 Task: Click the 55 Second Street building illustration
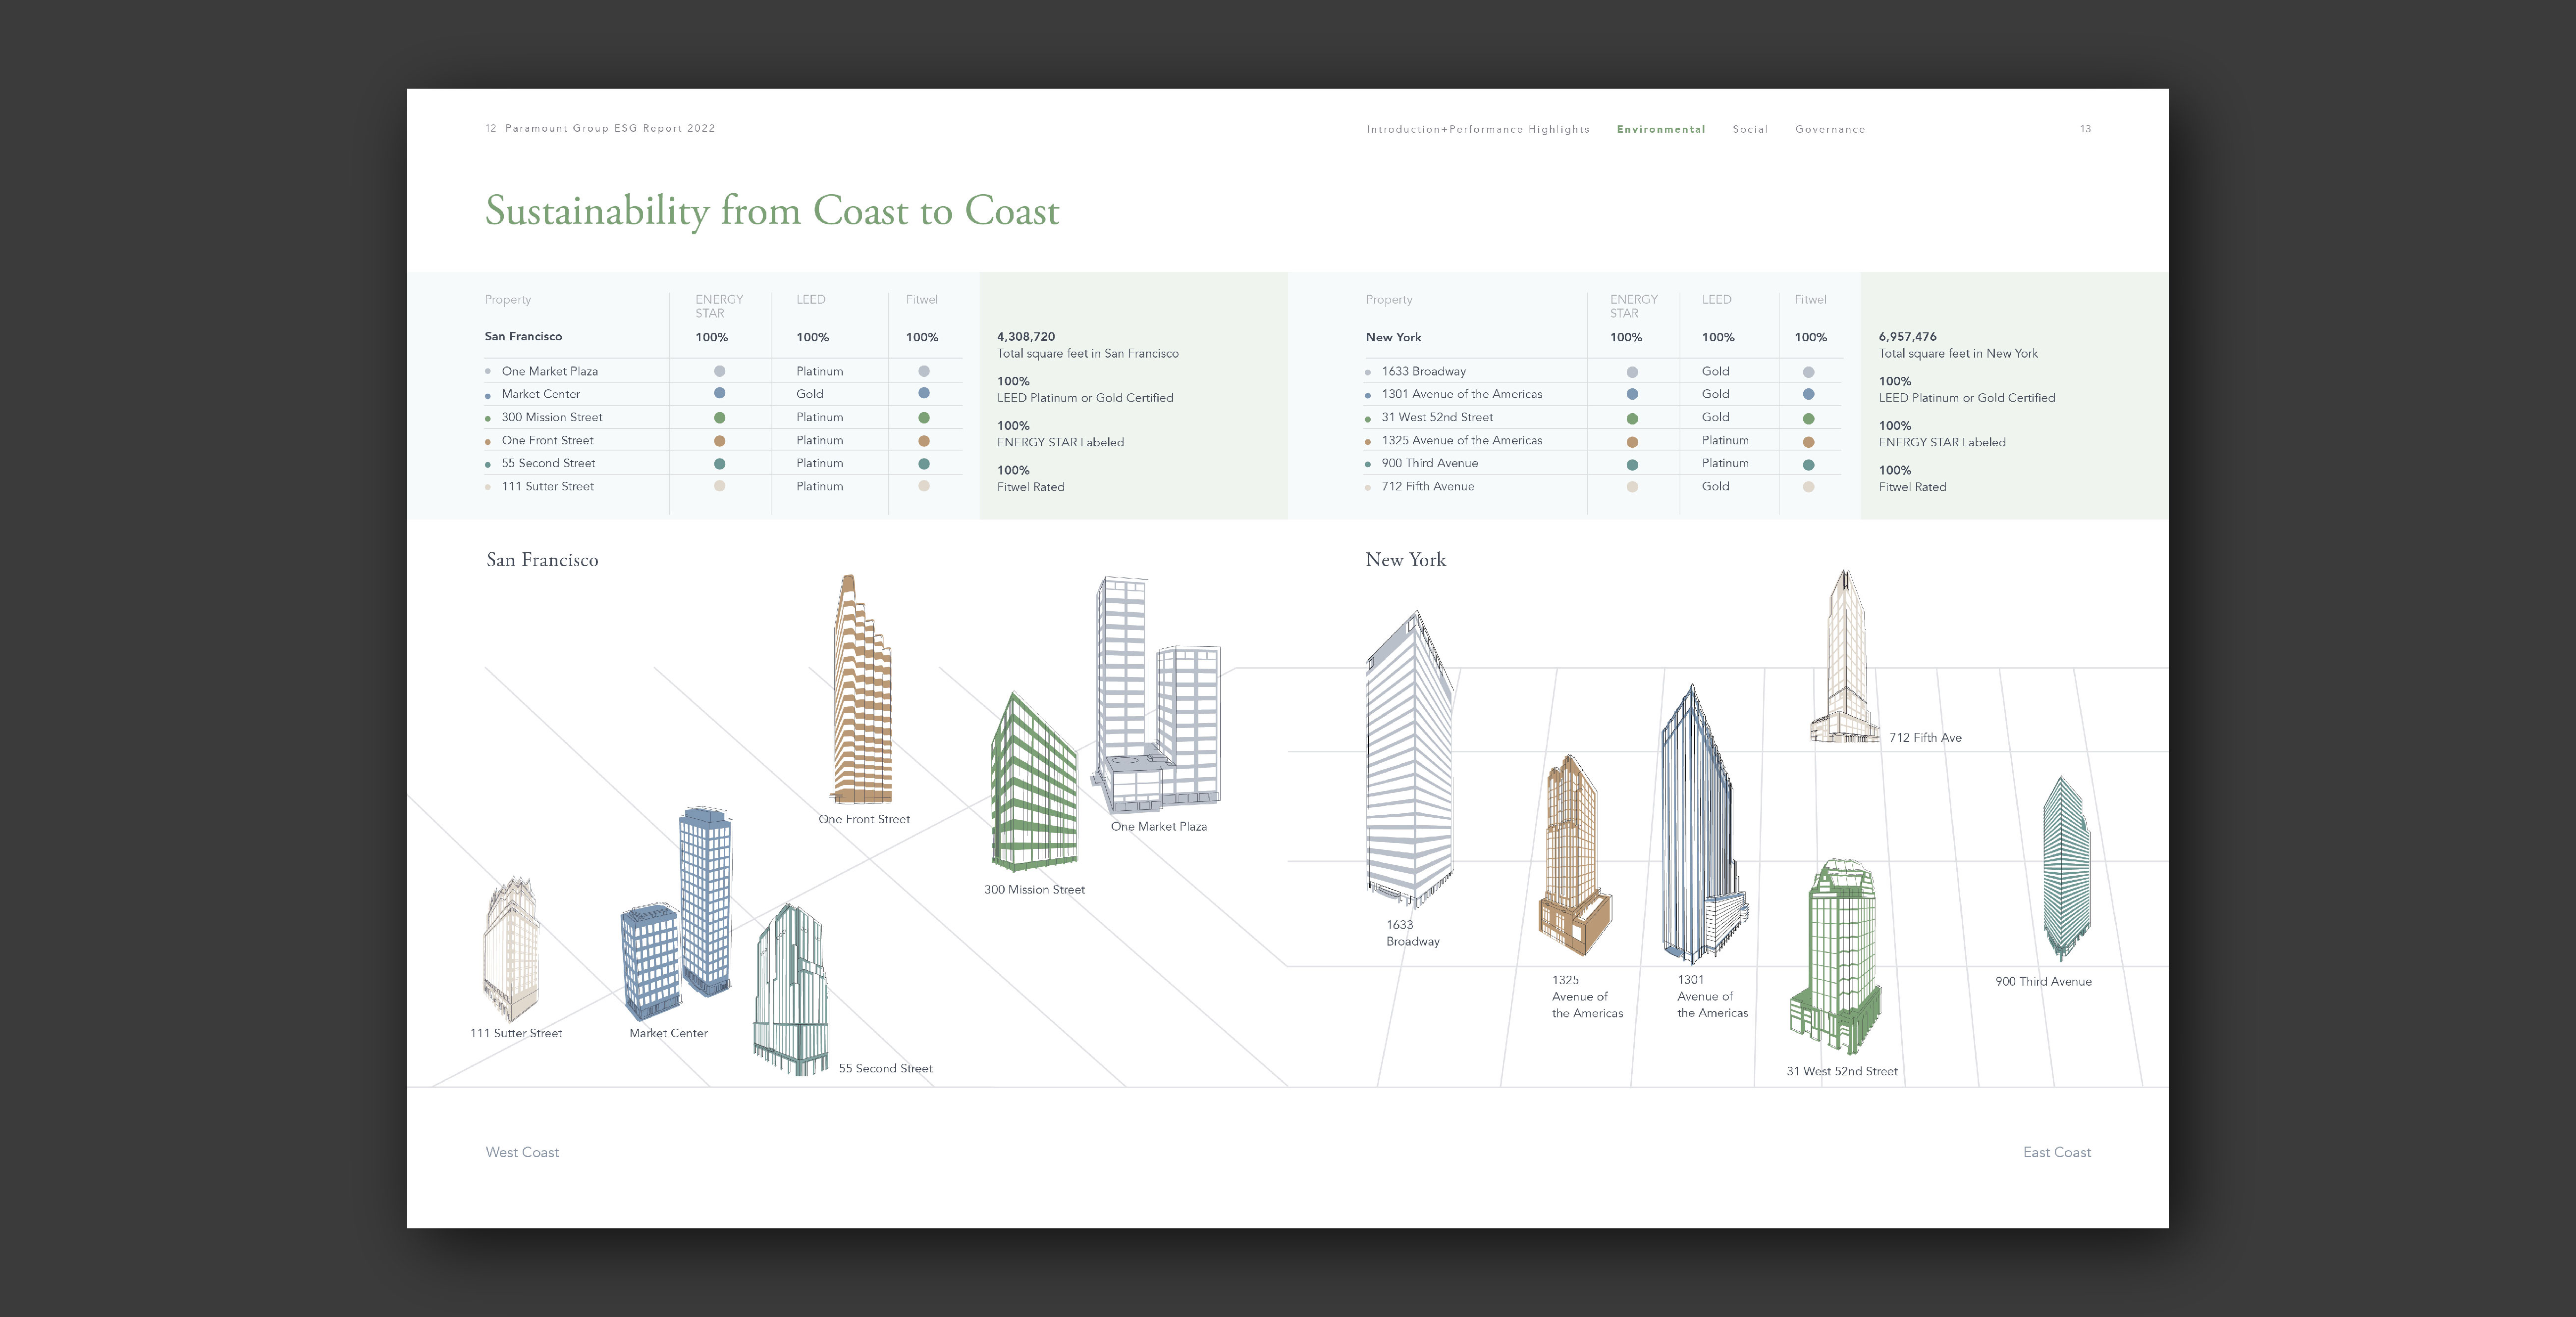[x=791, y=990]
